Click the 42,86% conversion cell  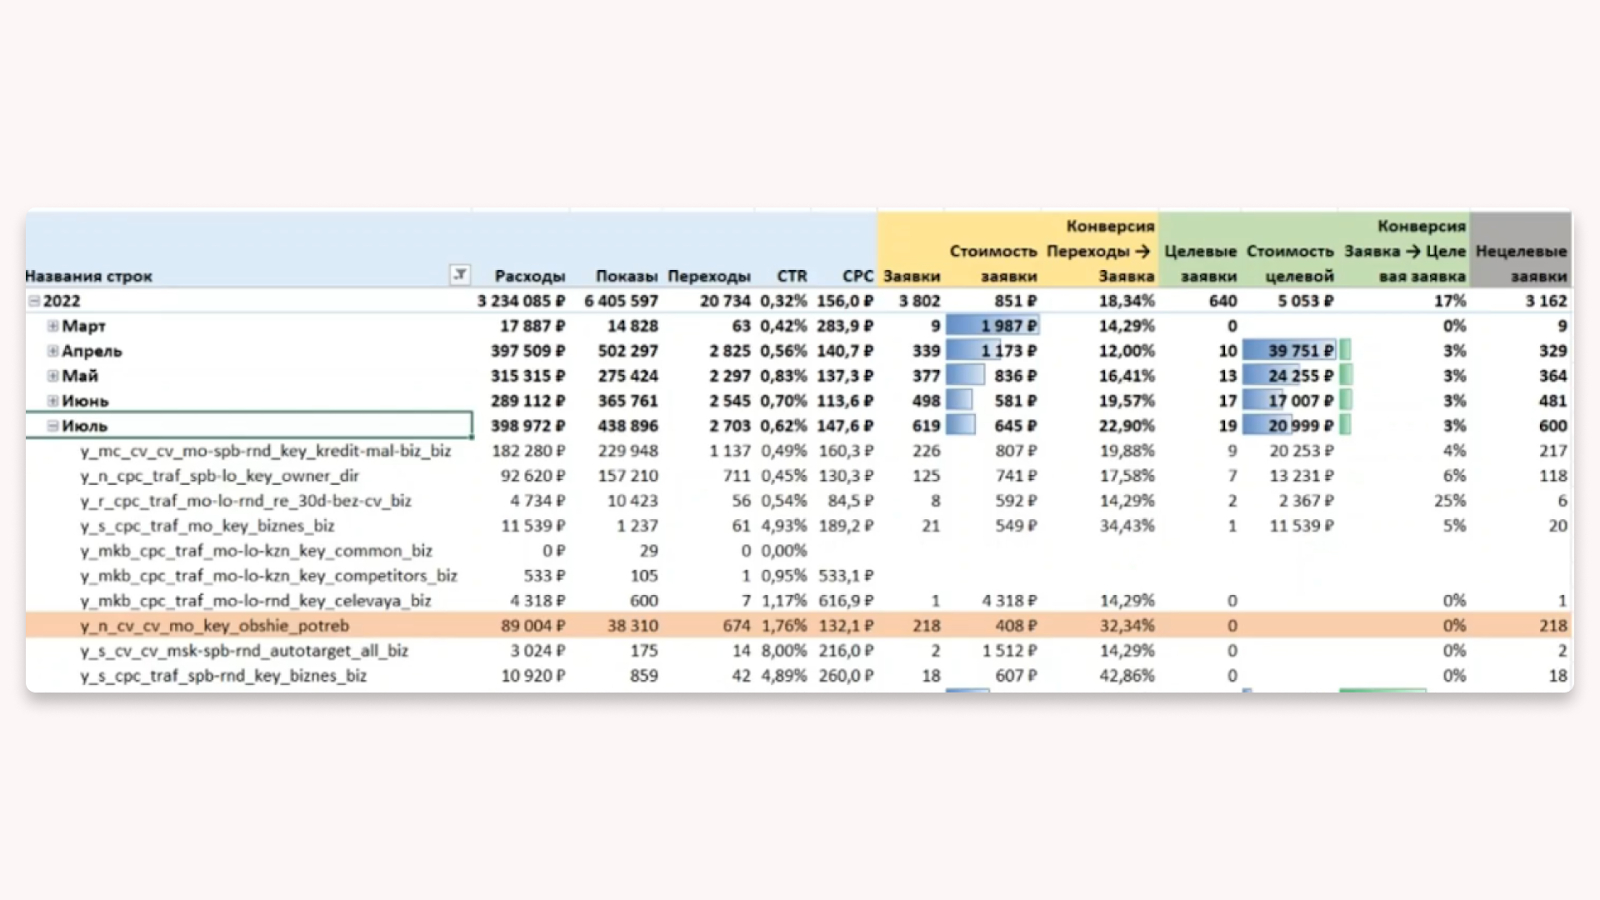point(1127,676)
